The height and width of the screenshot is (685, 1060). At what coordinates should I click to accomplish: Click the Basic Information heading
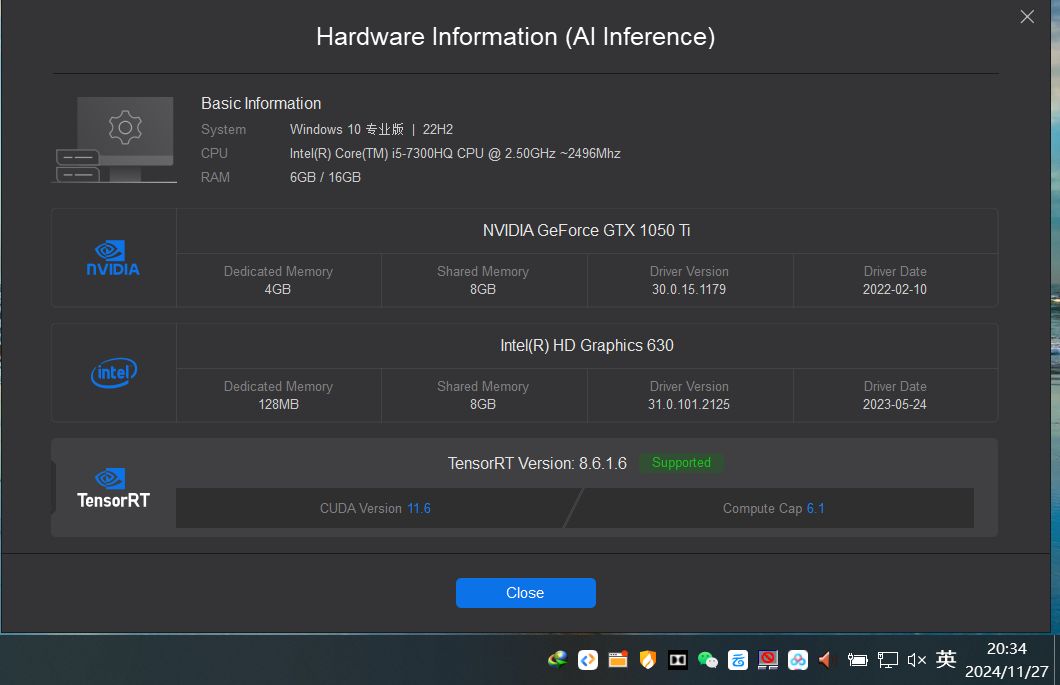261,103
